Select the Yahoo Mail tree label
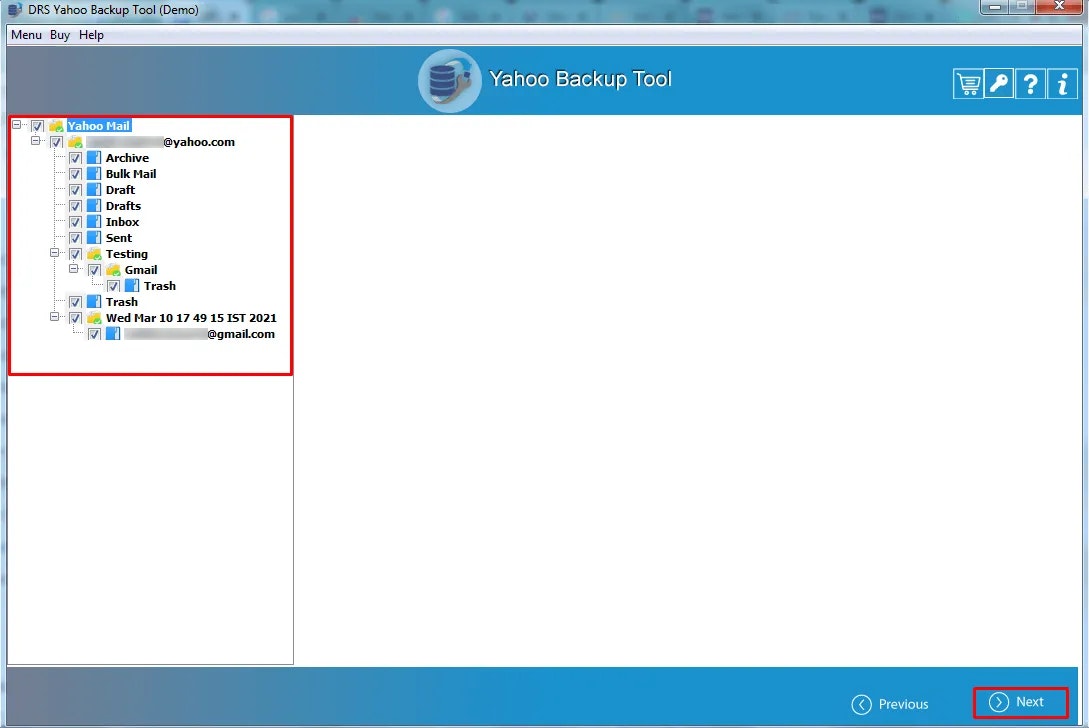 pyautogui.click(x=99, y=126)
